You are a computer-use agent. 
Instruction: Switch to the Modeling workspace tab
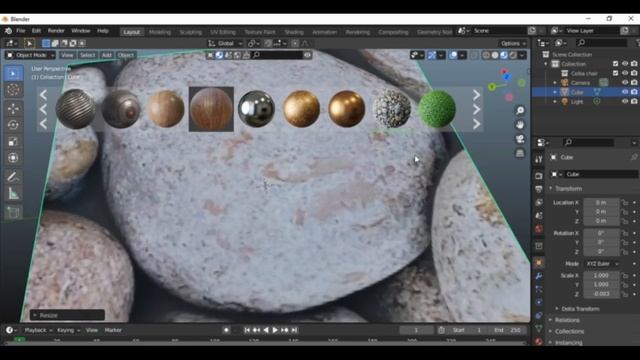point(160,32)
